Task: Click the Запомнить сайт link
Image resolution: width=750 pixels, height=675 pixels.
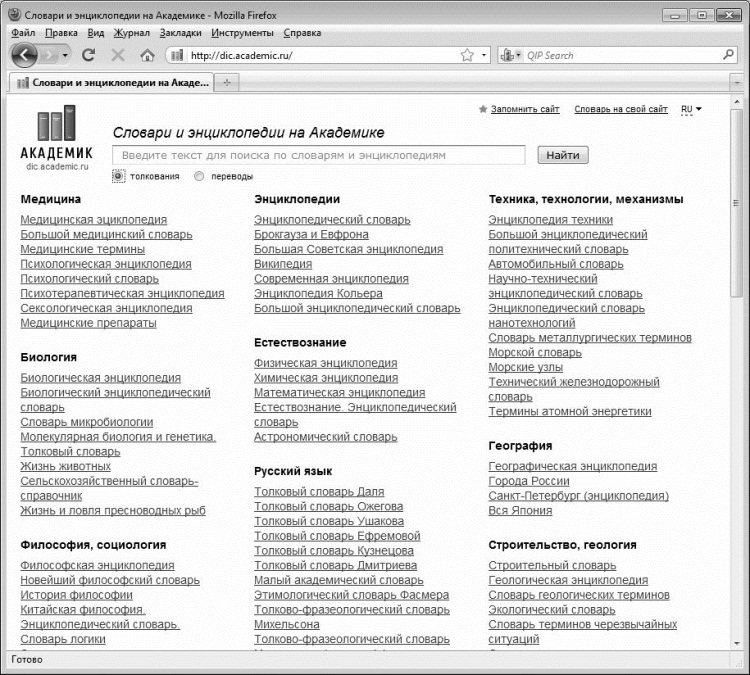Action: (525, 109)
